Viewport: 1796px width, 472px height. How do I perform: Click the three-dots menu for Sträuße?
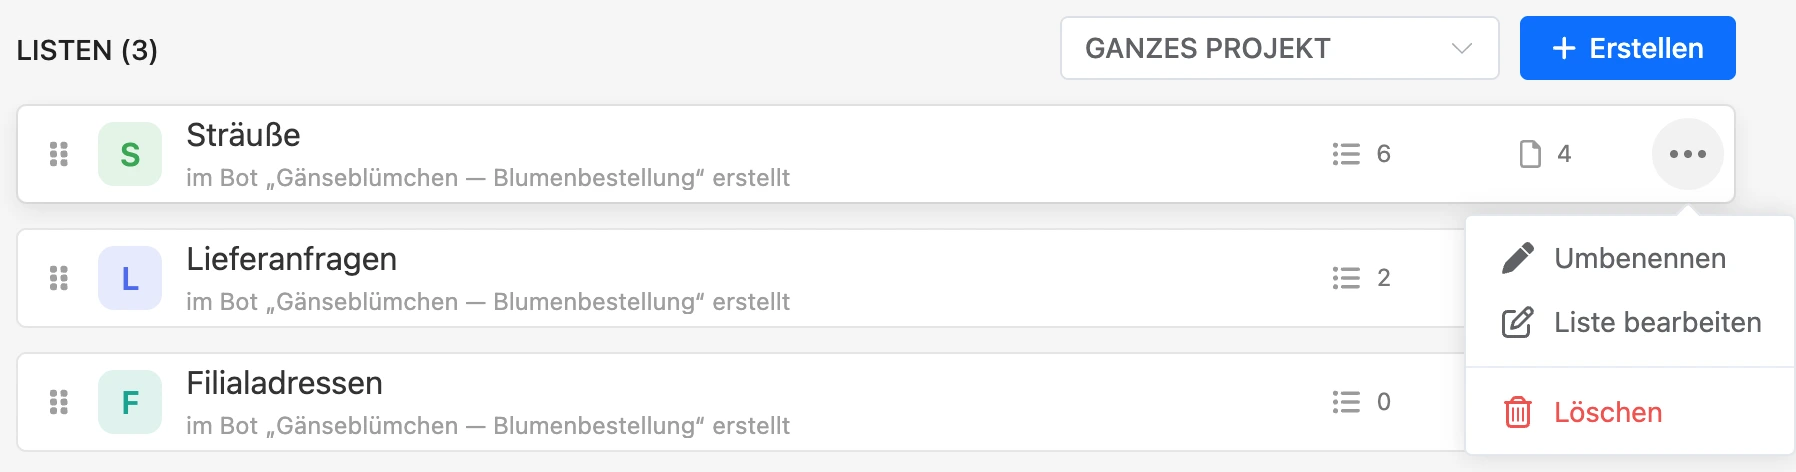tap(1687, 154)
